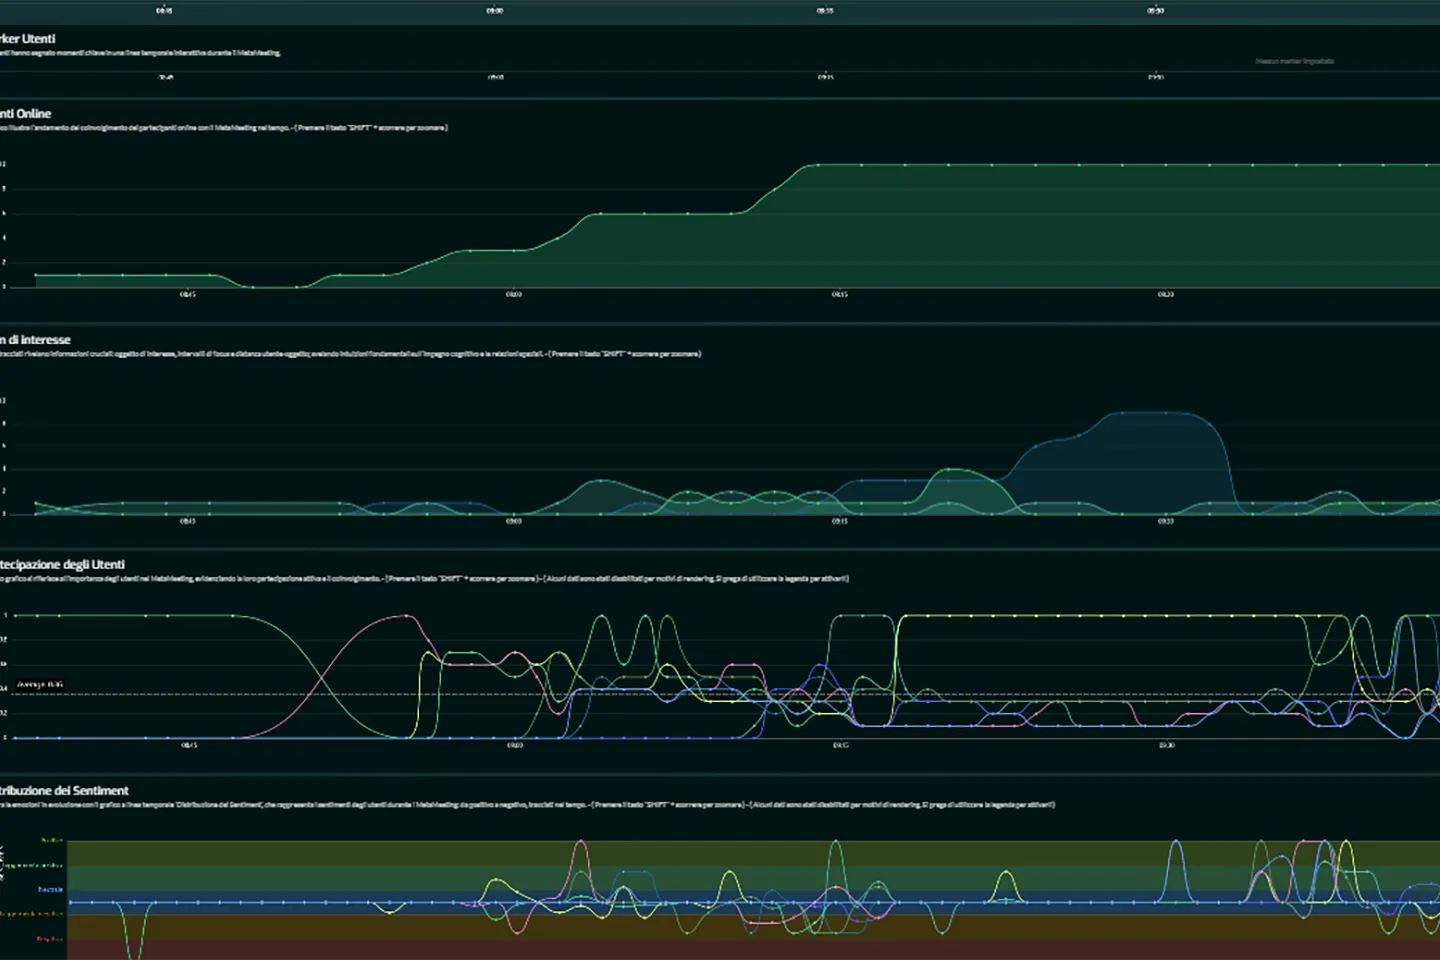The image size is (1440, 960).
Task: Click the long yellow plateau line in Partecipazione chart
Action: [1100, 616]
